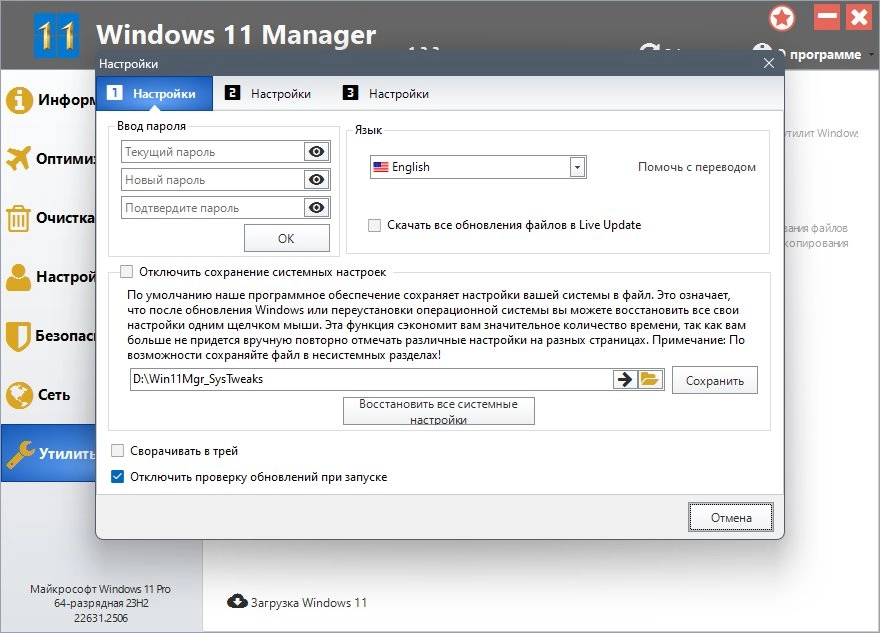Switch to the second Настройки tab
880x633 pixels.
point(281,94)
